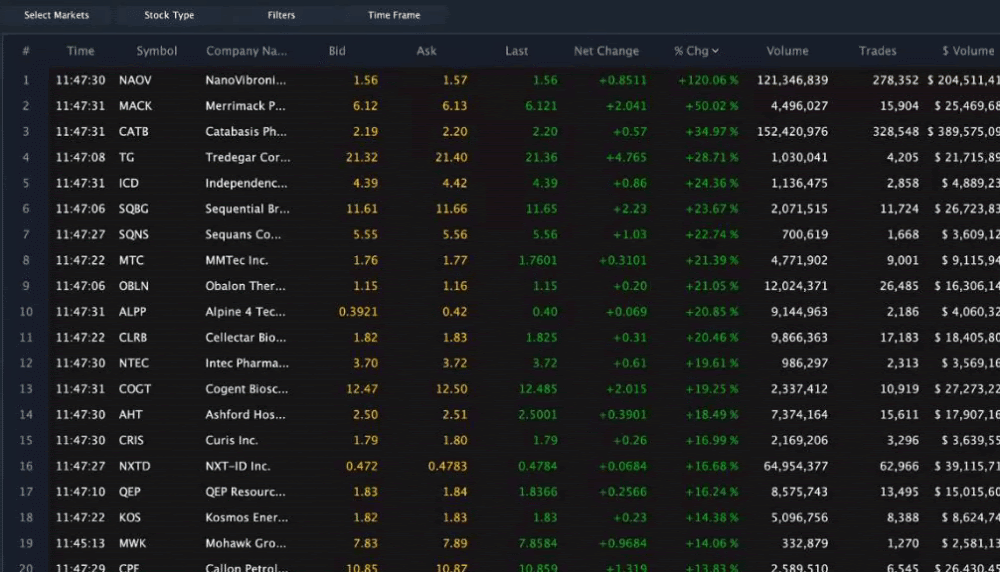Select the ICD symbol
The height and width of the screenshot is (572, 1000).
128,183
